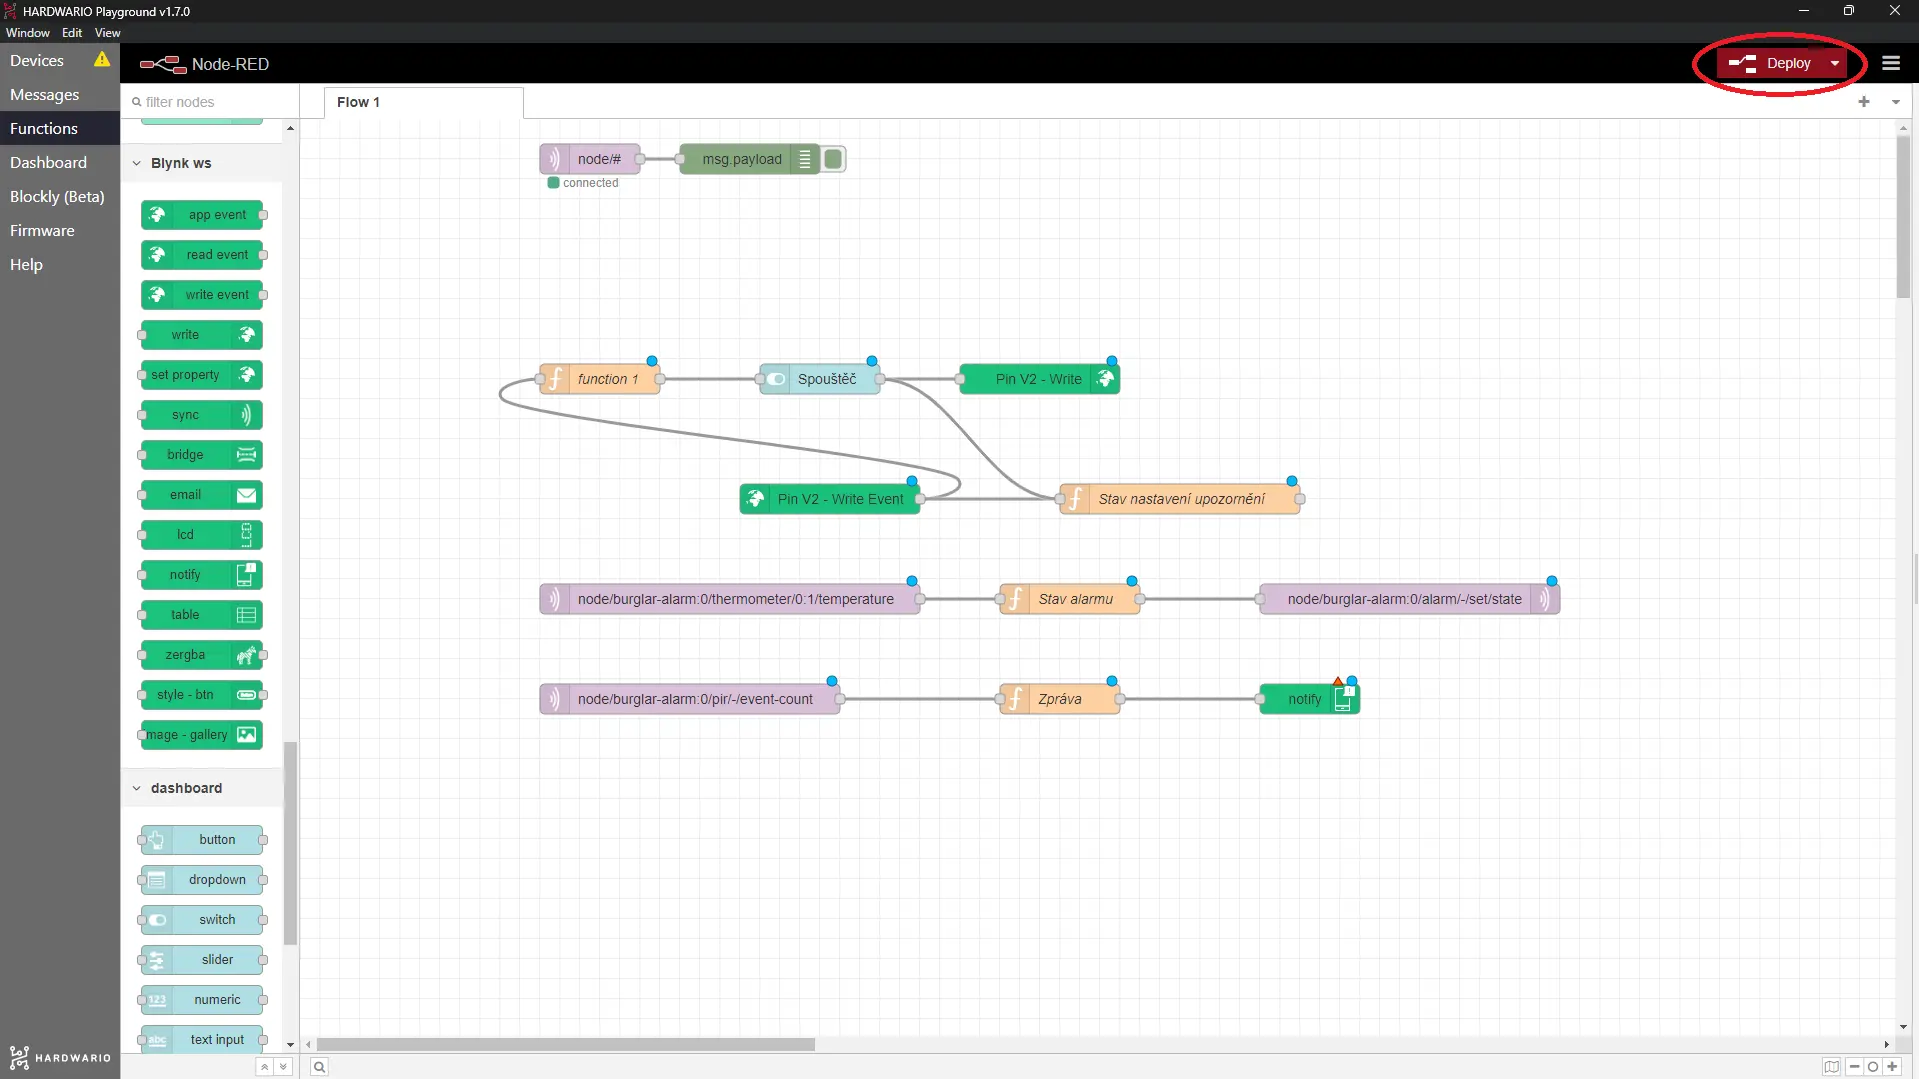Open the View menu
The height and width of the screenshot is (1079, 1919).
[x=107, y=33]
